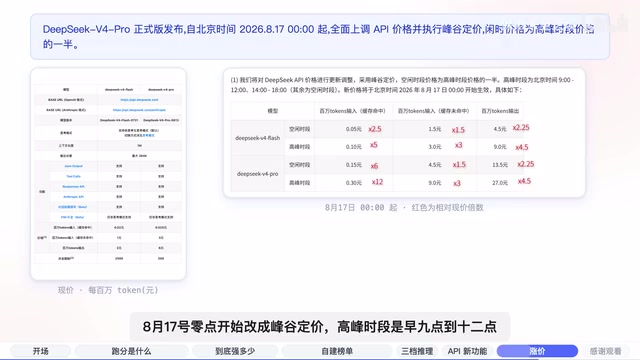Select the 跑分是什么 chapter tab
Image resolution: width=640 pixels, height=360 pixels.
(x=131, y=351)
